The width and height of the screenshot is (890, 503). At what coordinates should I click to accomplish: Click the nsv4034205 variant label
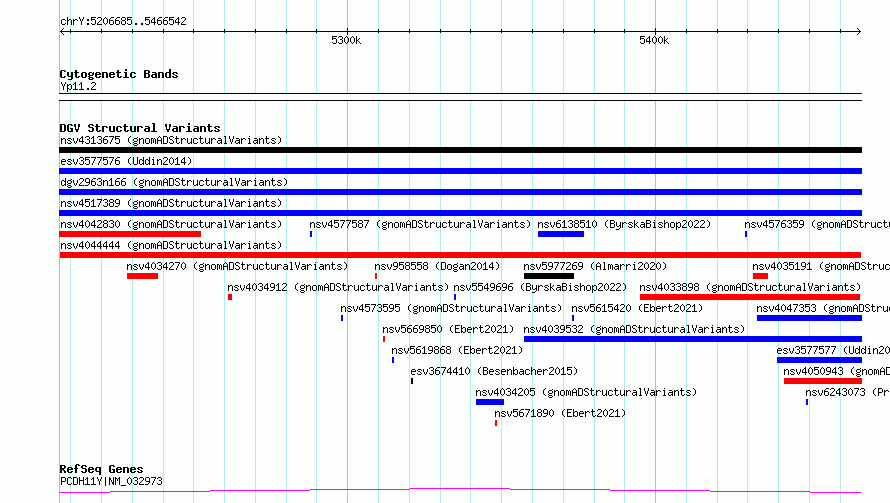[x=586, y=392]
